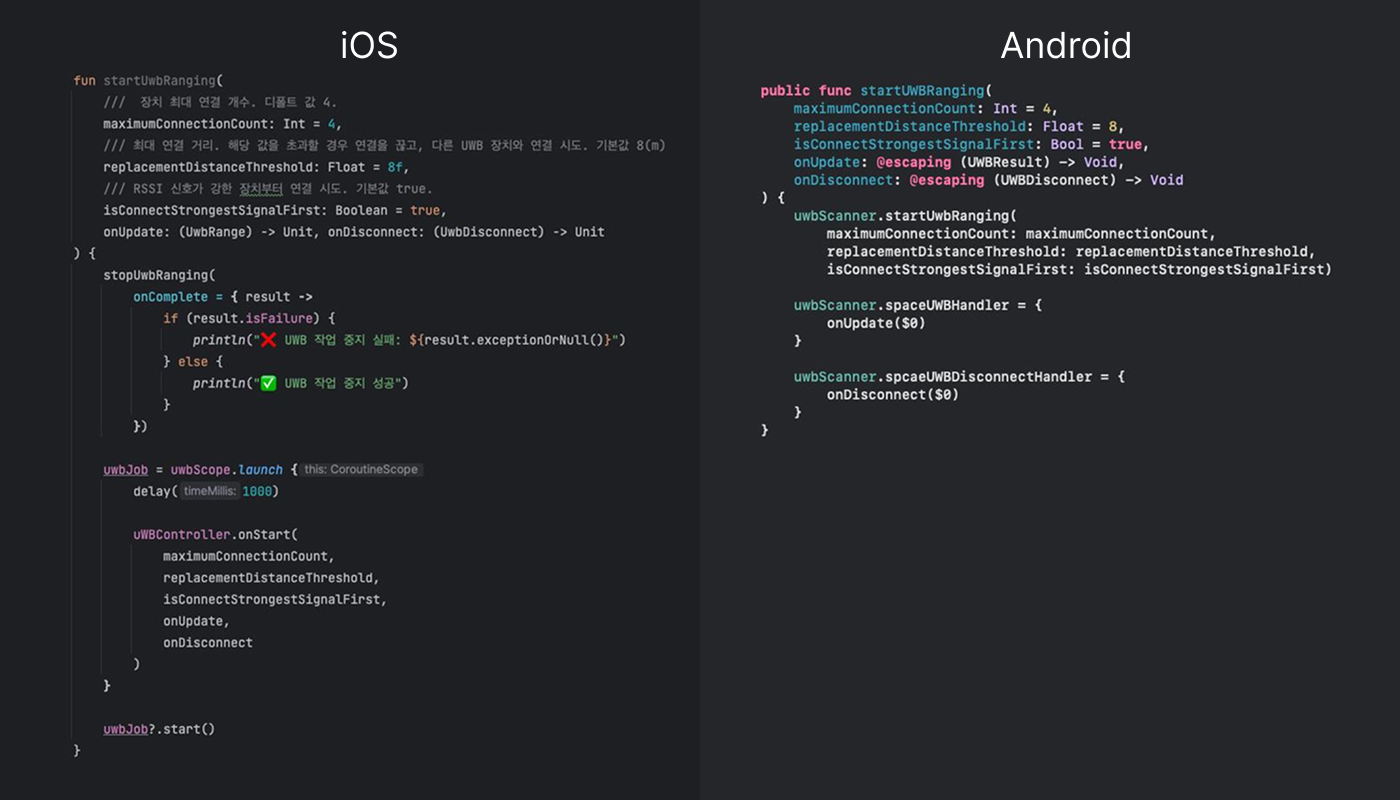Click the "onDisconnect" argument inside onStart
Screen dimensions: 1400x800
pos(208,643)
